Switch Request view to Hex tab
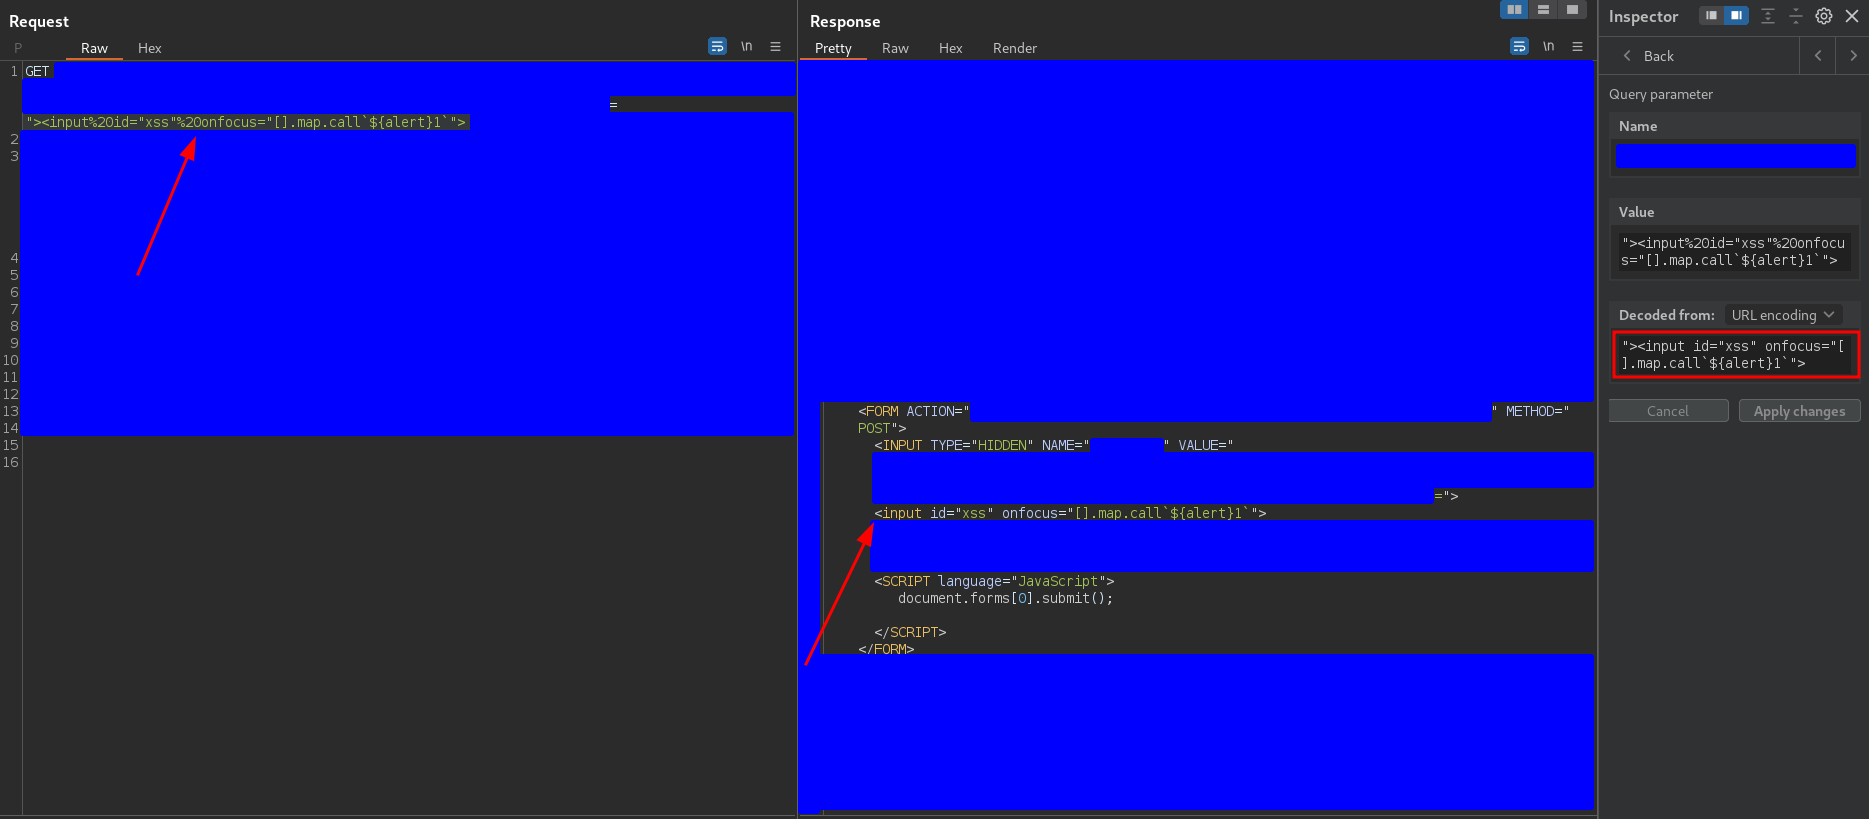 [x=150, y=48]
